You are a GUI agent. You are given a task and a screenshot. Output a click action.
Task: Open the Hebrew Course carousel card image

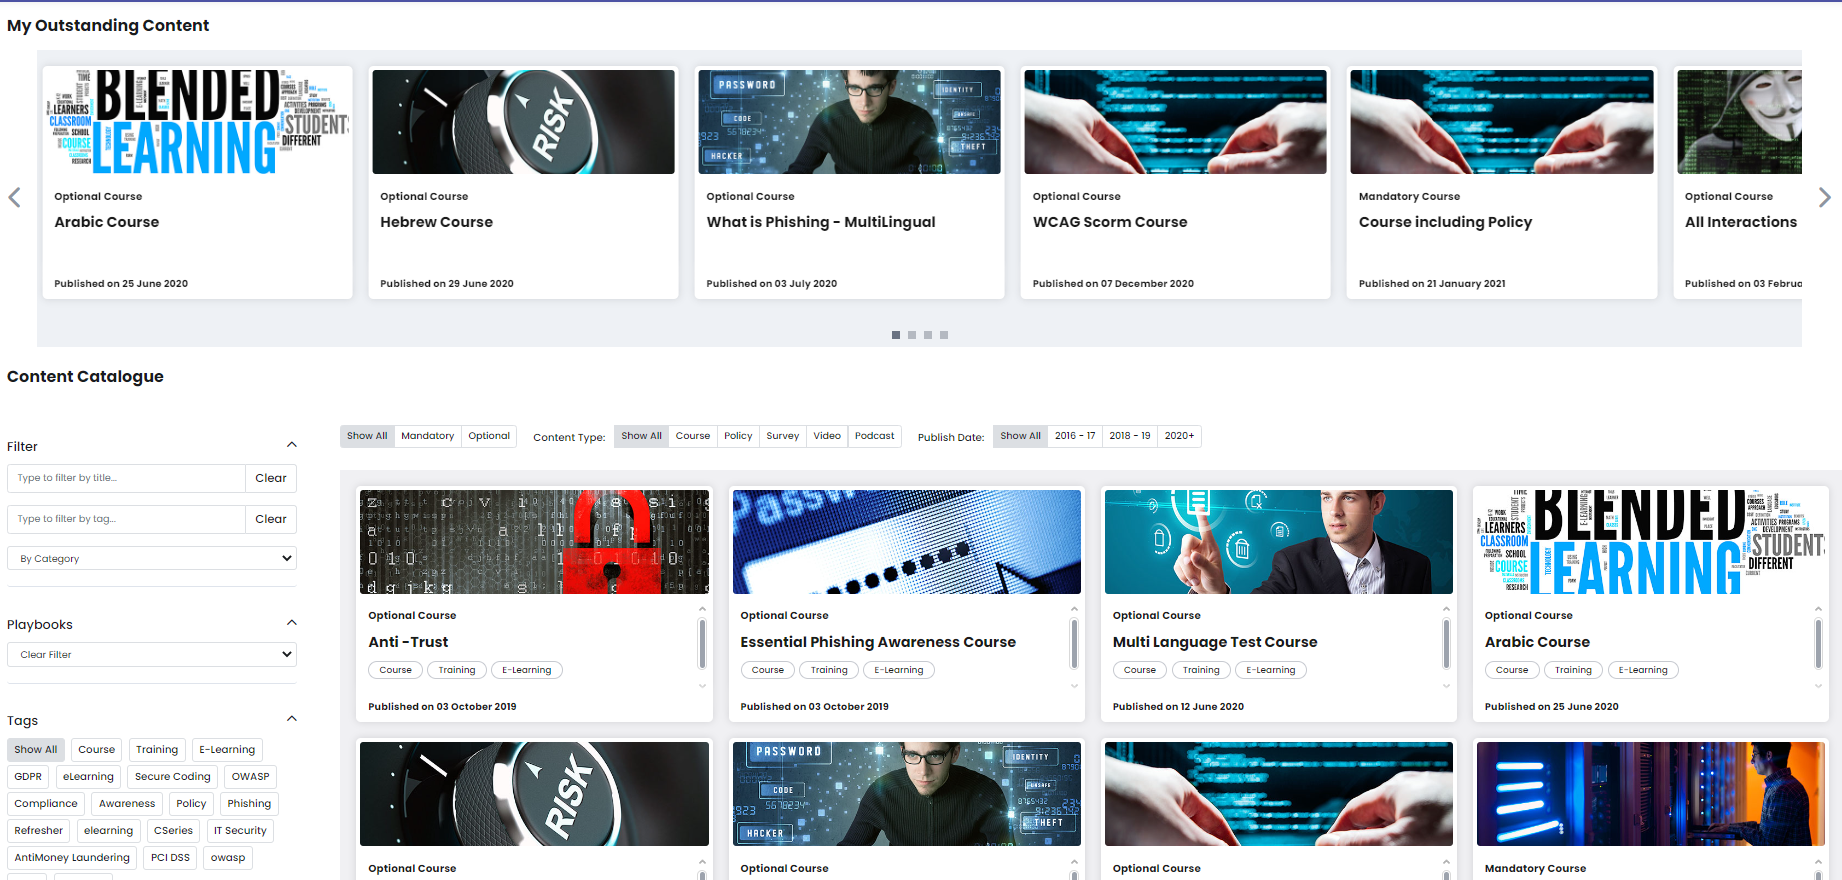coord(523,122)
